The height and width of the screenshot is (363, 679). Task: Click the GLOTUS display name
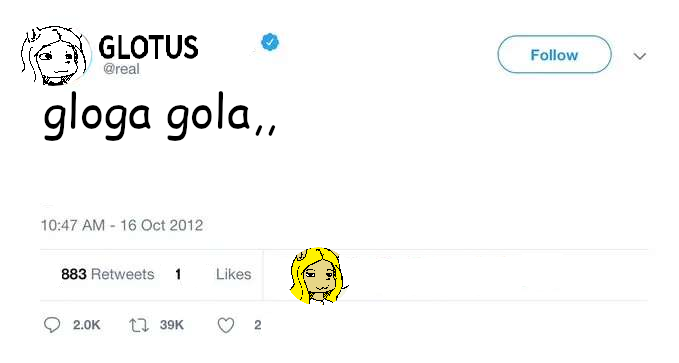tap(149, 47)
